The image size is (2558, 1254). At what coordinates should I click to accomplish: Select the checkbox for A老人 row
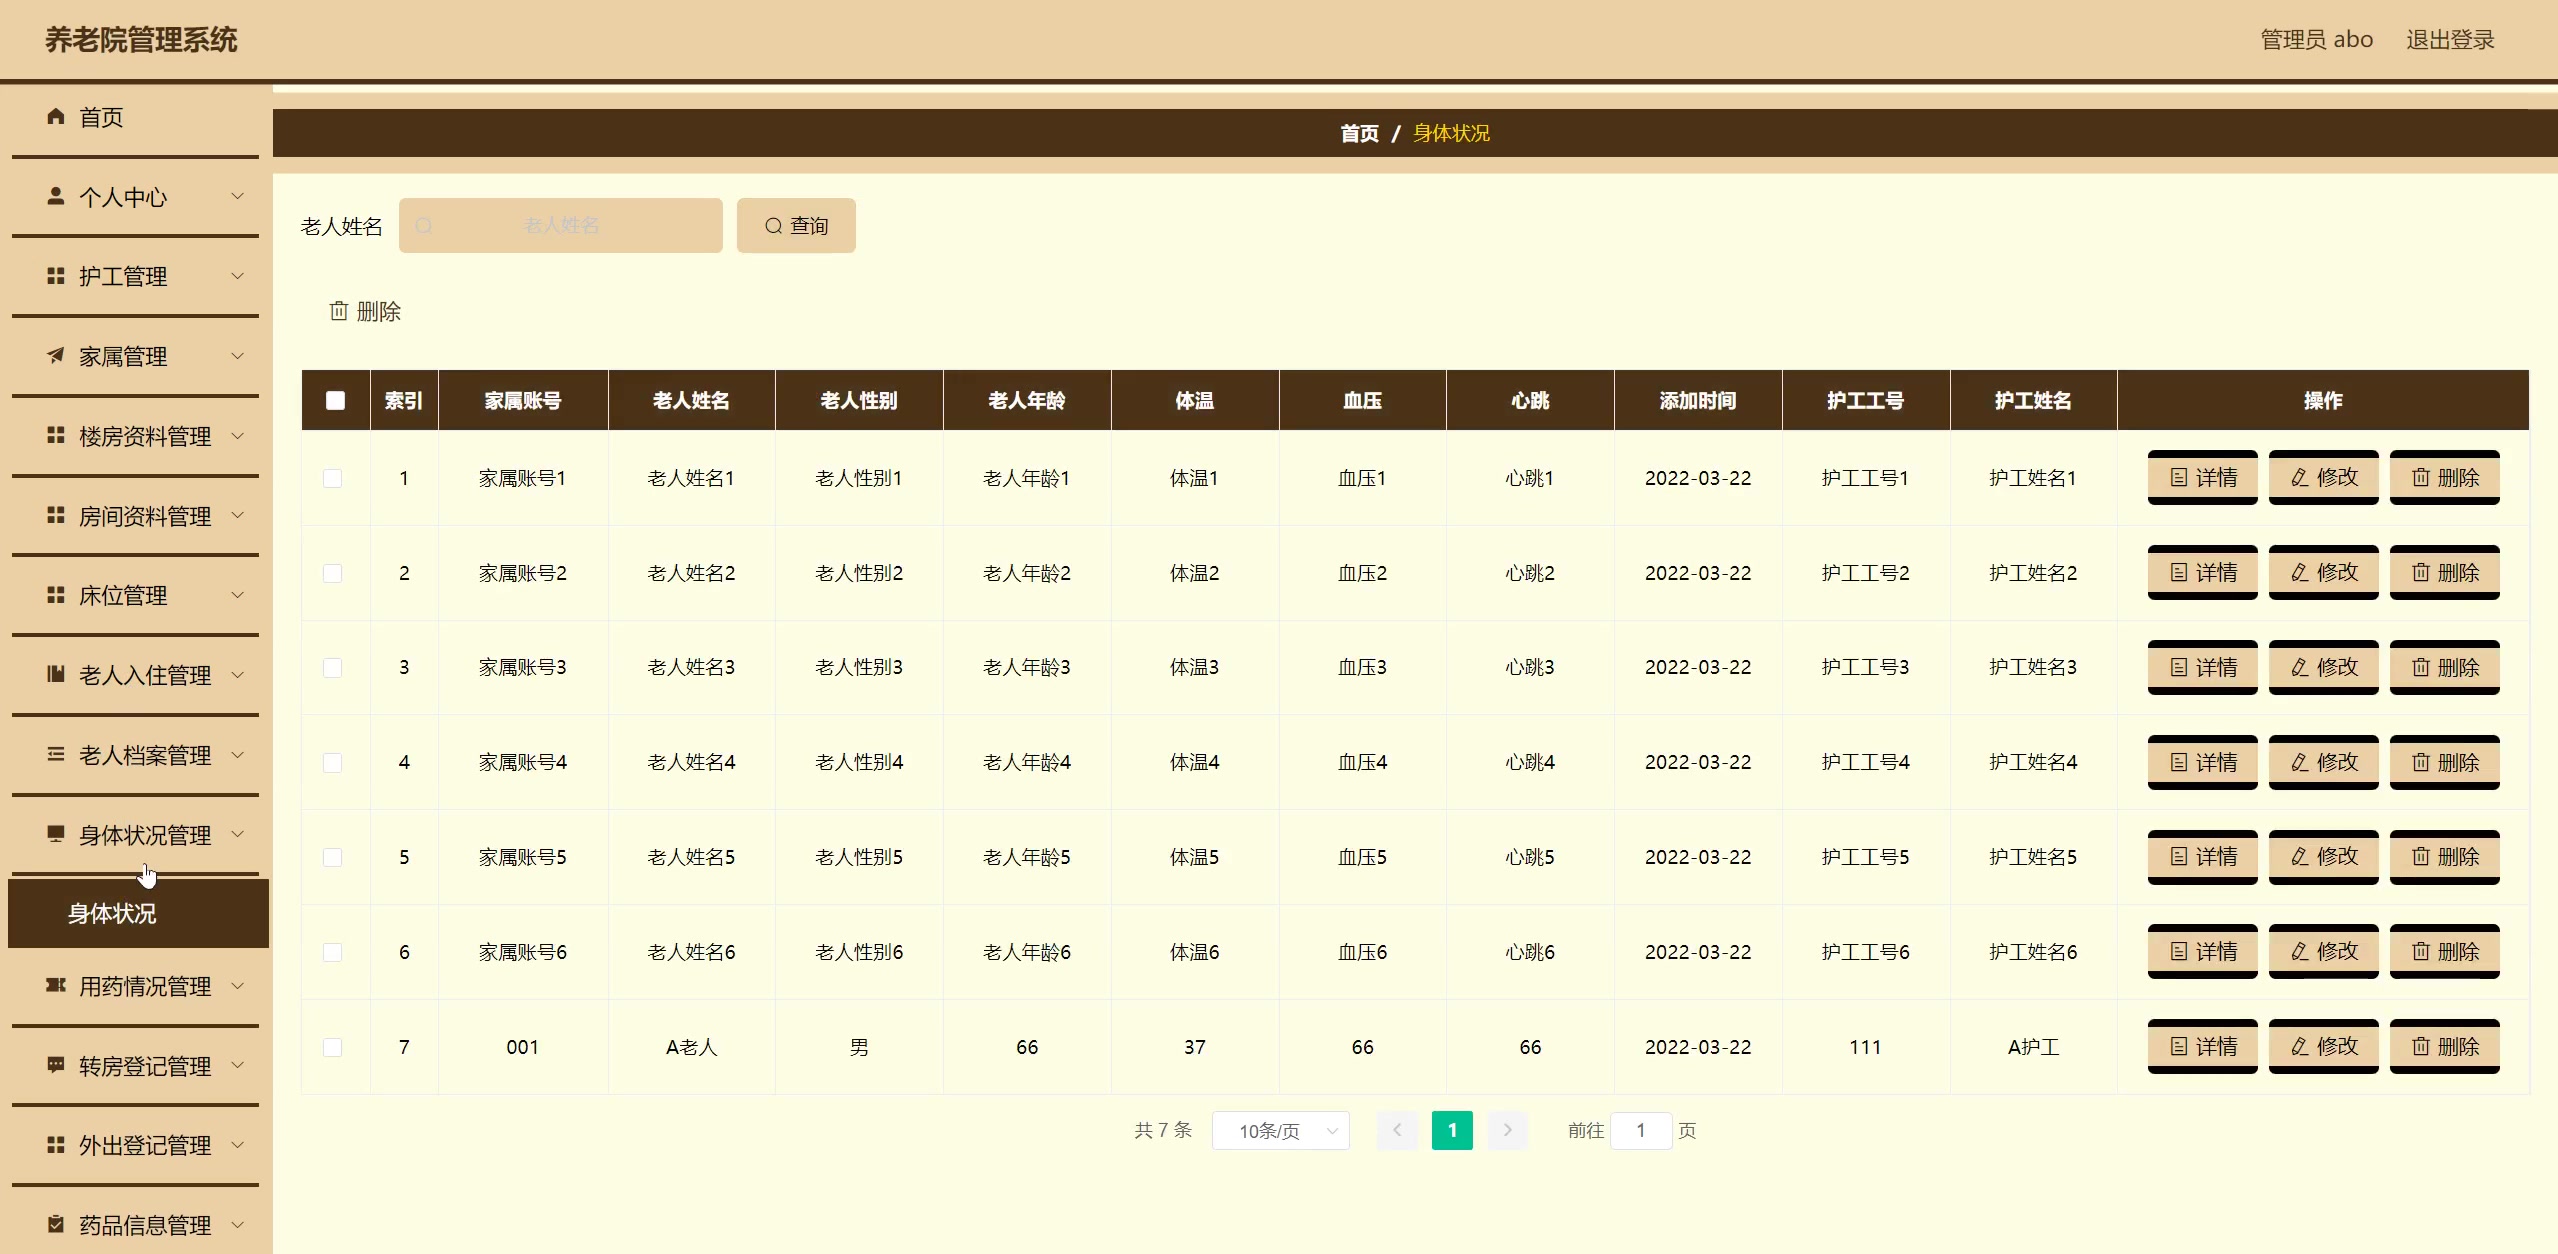333,1047
